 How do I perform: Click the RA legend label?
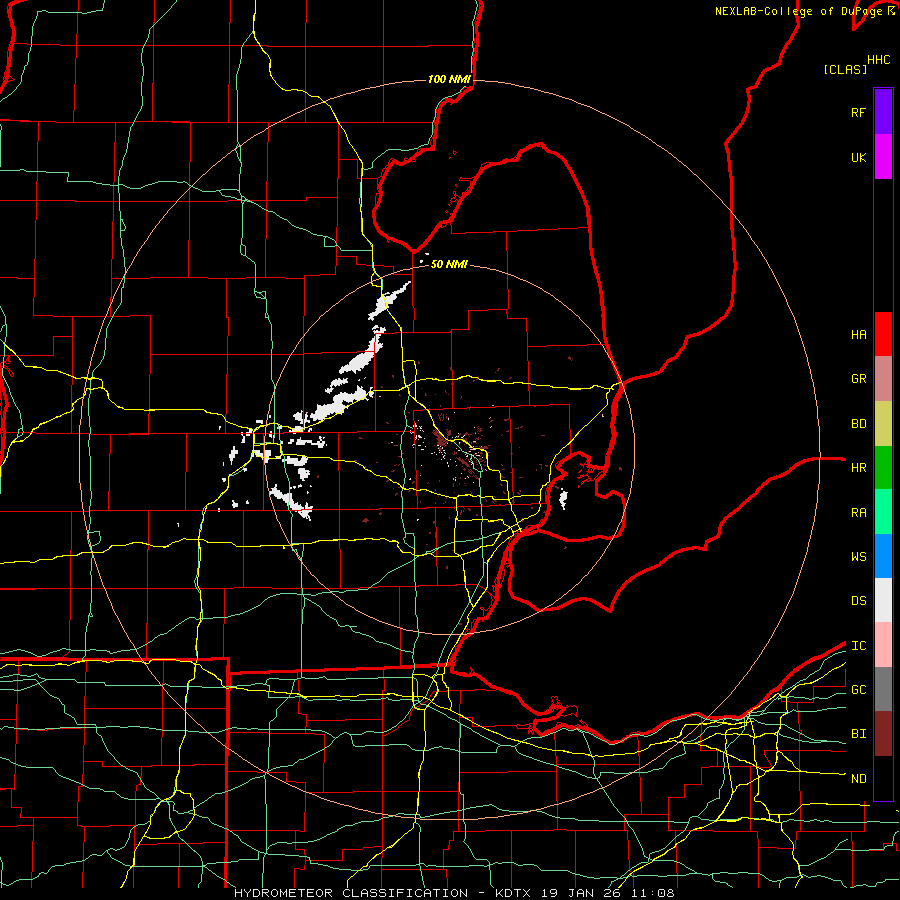[858, 513]
